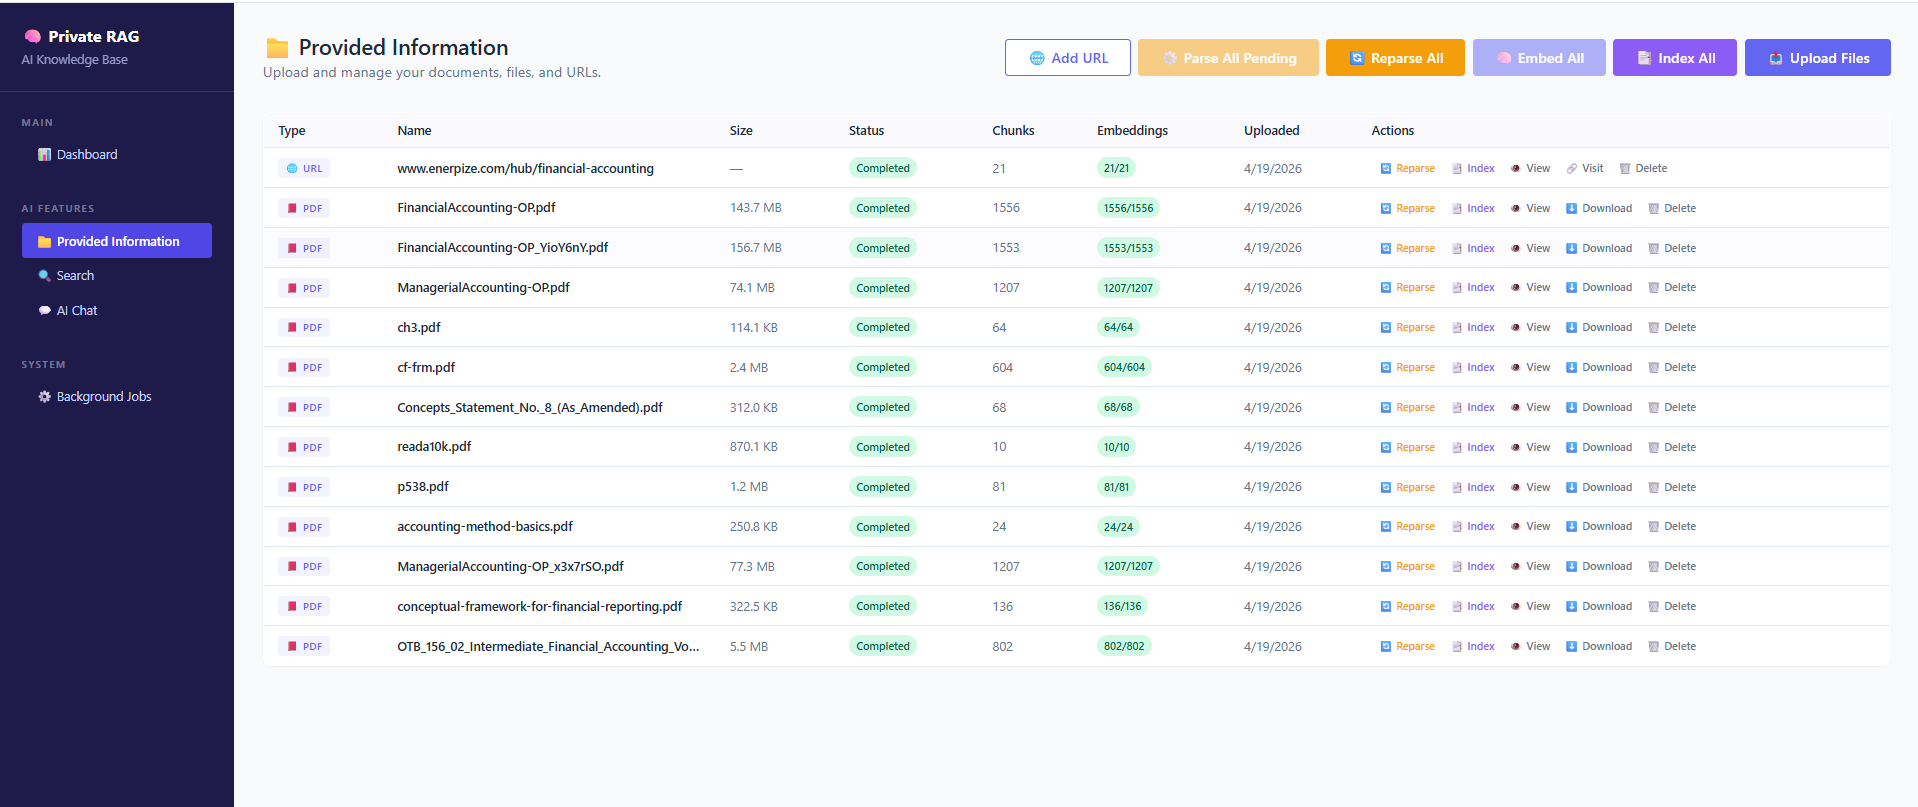
Task: Click the Private RAG brain logo icon
Action: pos(33,36)
